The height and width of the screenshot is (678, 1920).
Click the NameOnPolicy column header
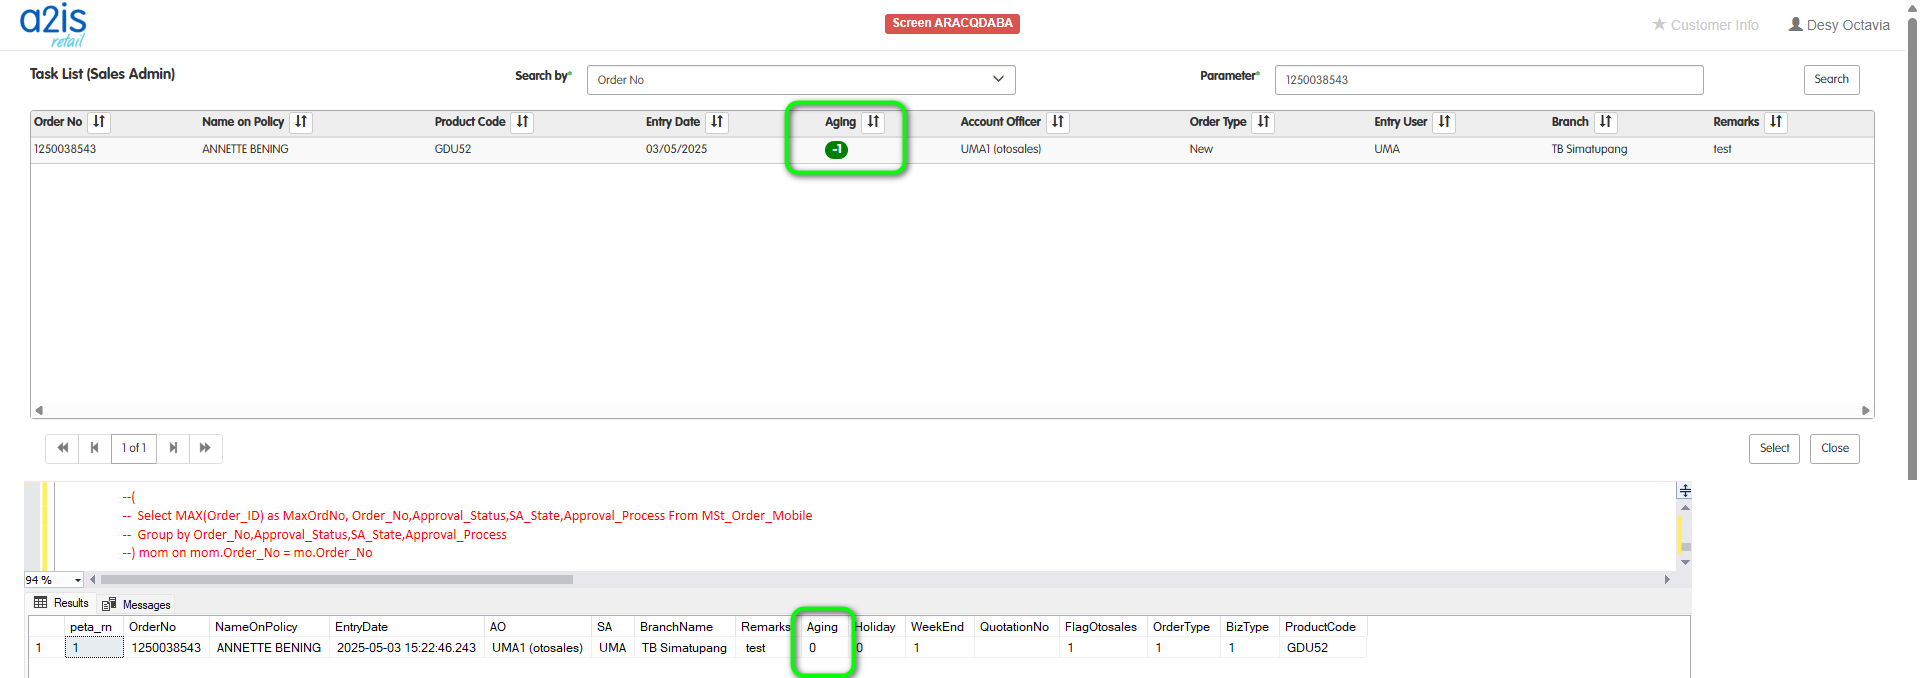270,627
